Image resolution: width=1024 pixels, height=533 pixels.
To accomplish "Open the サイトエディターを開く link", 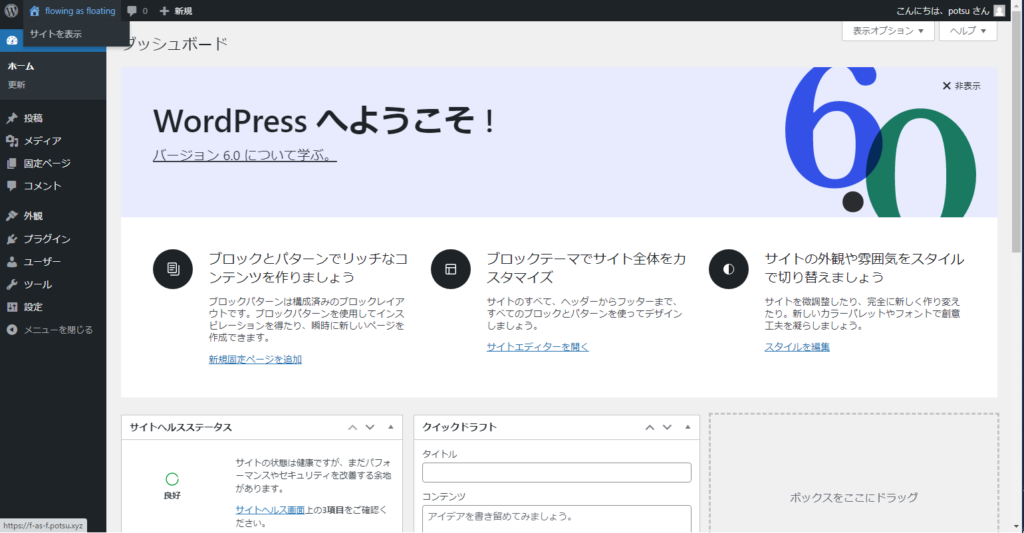I will click(x=538, y=347).
